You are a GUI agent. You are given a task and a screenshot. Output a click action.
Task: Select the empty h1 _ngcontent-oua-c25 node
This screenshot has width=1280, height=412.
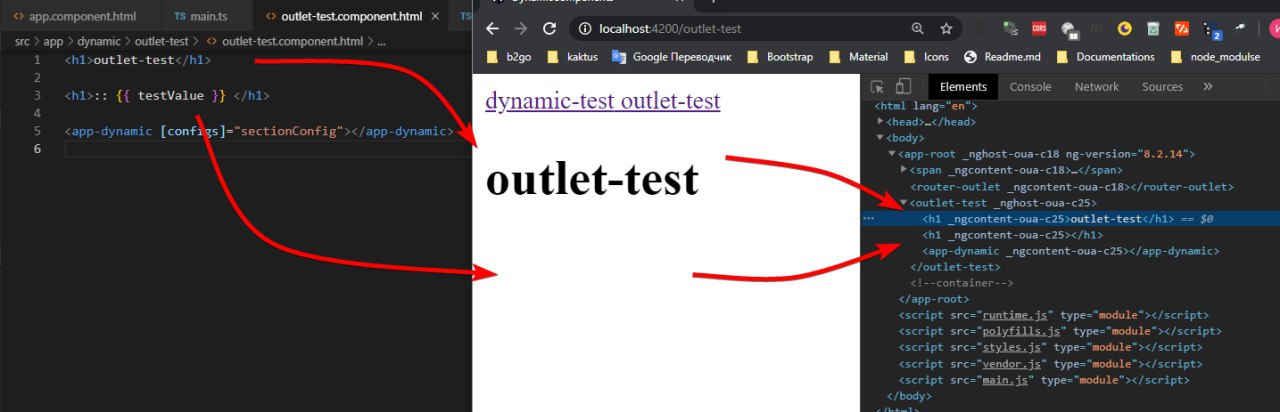1014,235
